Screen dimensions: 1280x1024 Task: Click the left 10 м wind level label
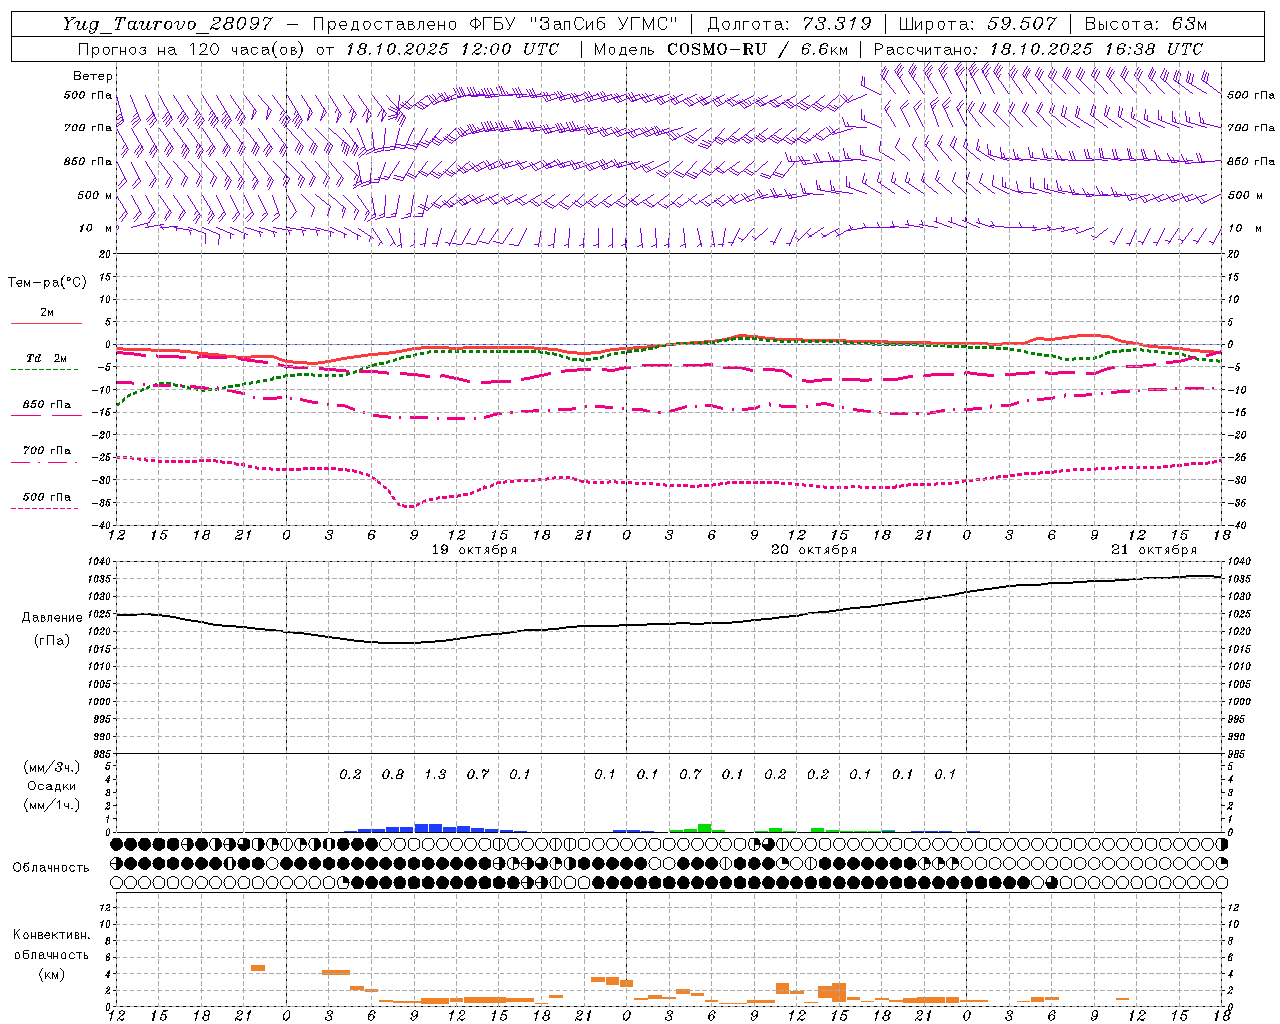click(95, 228)
